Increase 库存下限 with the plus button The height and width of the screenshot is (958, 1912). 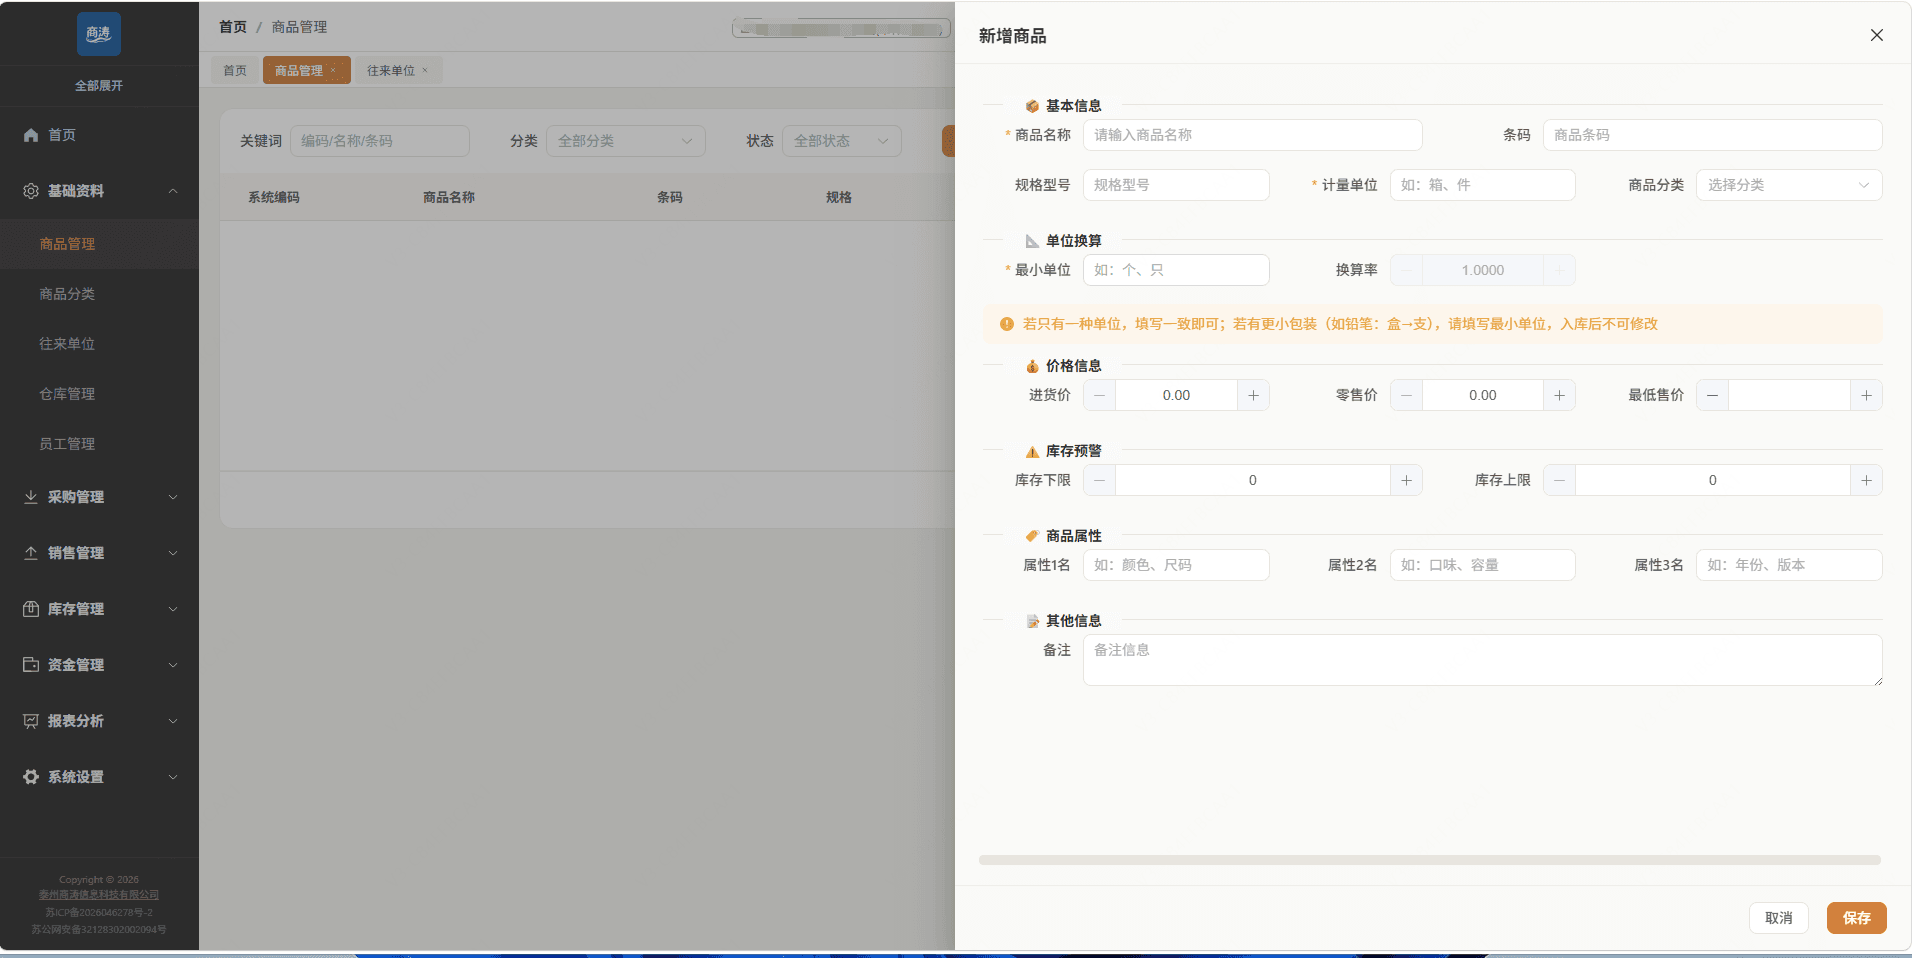pos(1406,480)
